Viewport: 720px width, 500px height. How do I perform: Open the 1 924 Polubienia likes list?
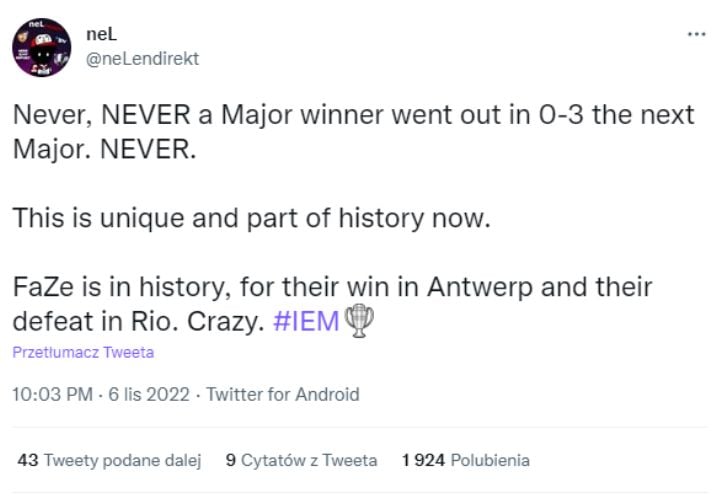tap(465, 460)
